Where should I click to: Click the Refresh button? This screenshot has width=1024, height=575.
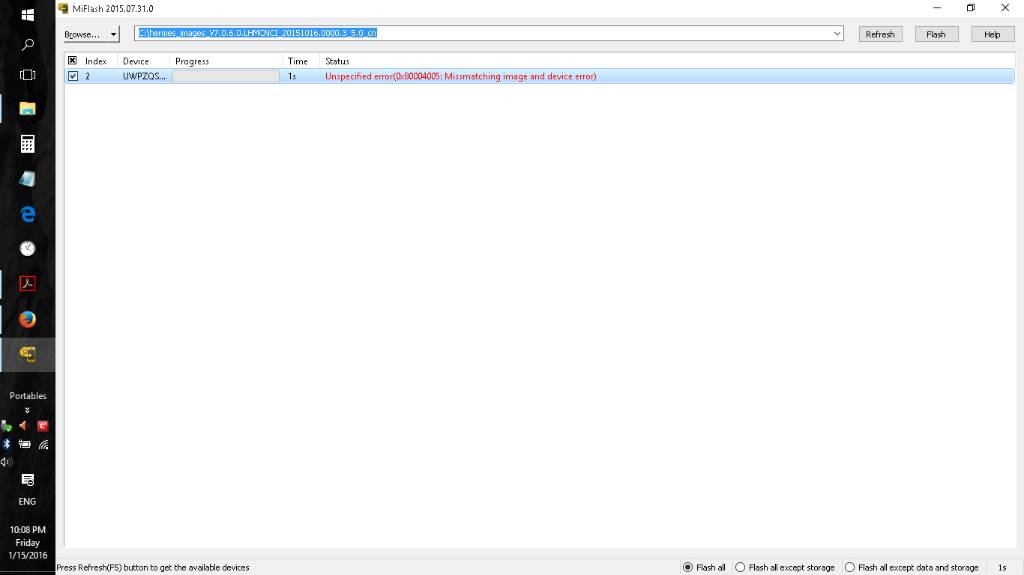(x=880, y=34)
